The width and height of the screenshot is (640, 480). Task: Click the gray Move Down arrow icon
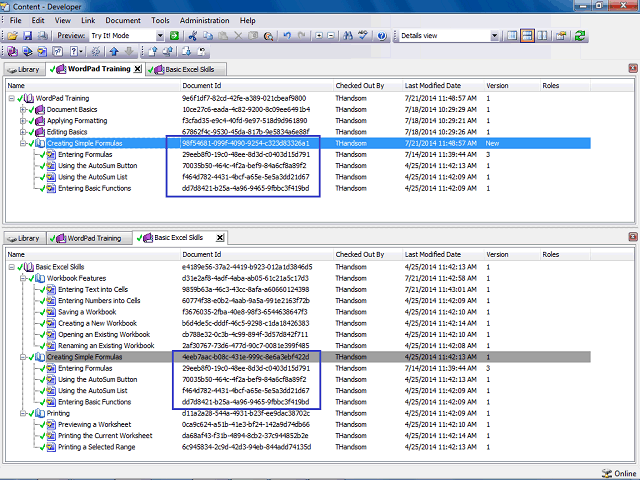click(129, 51)
